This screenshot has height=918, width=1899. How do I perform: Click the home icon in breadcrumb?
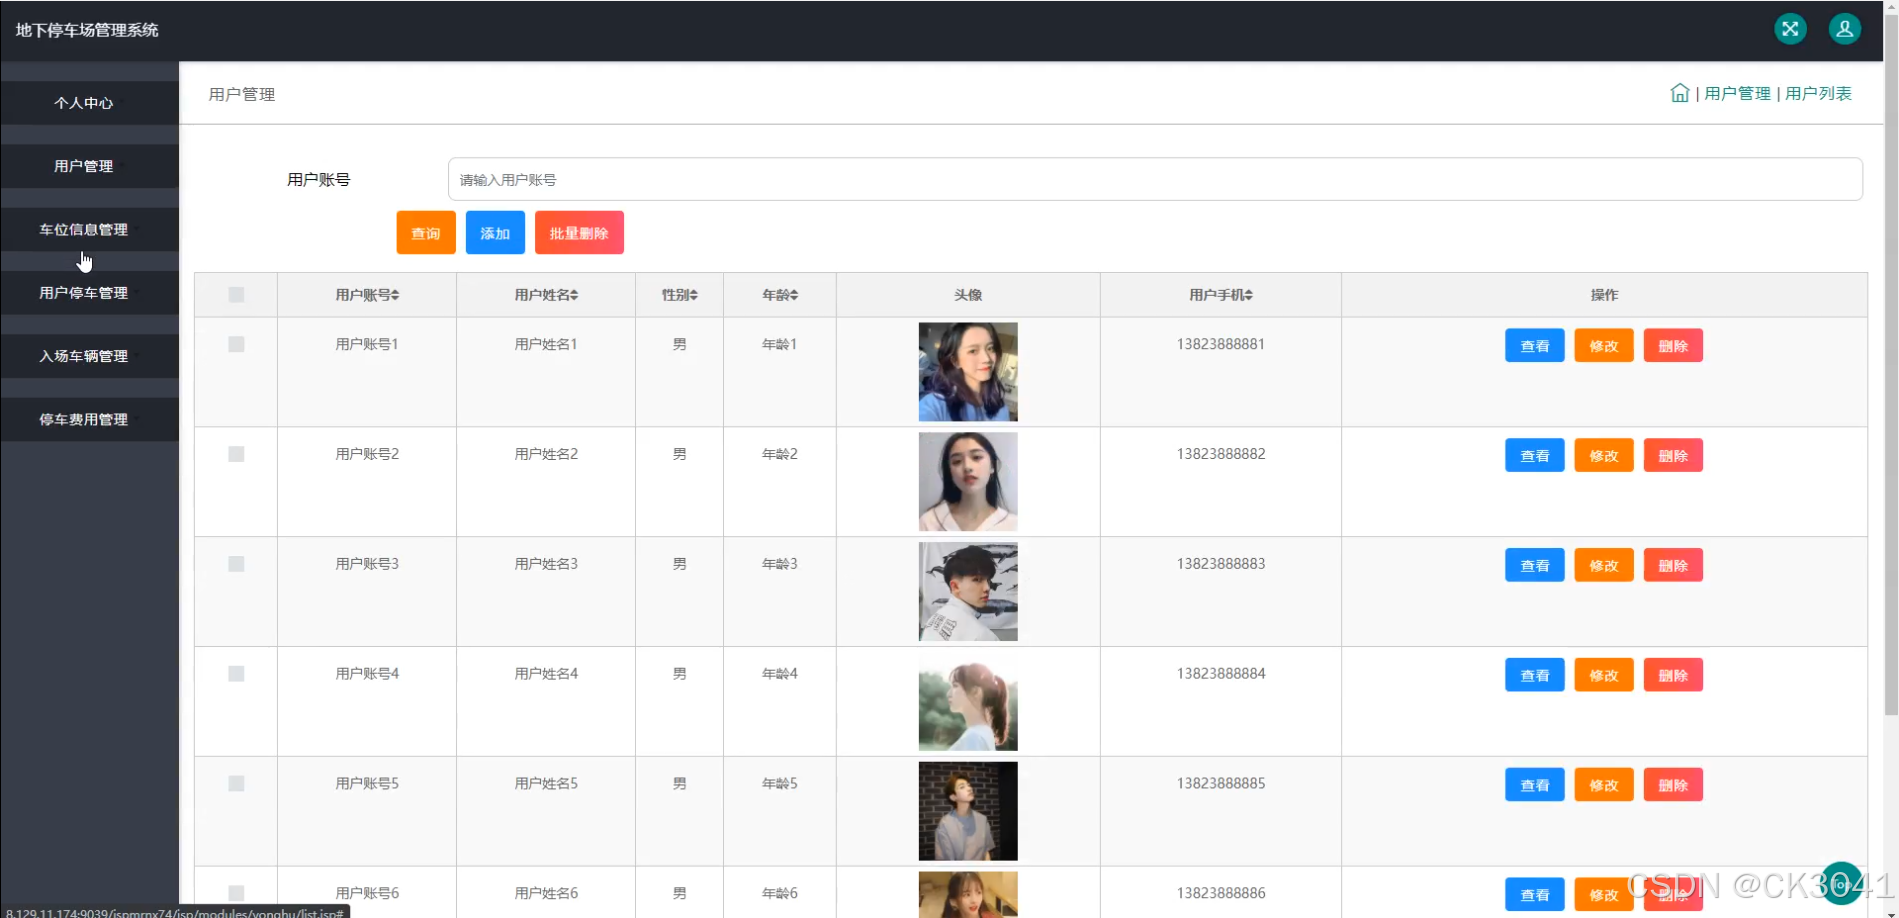1679,93
